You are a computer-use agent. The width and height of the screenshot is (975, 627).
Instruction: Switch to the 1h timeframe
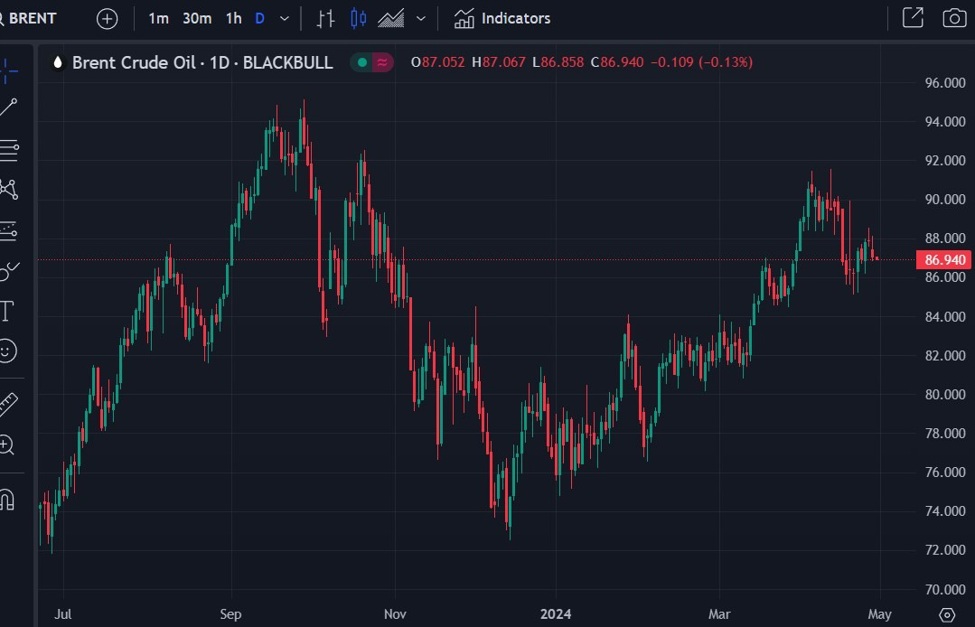(x=233, y=17)
